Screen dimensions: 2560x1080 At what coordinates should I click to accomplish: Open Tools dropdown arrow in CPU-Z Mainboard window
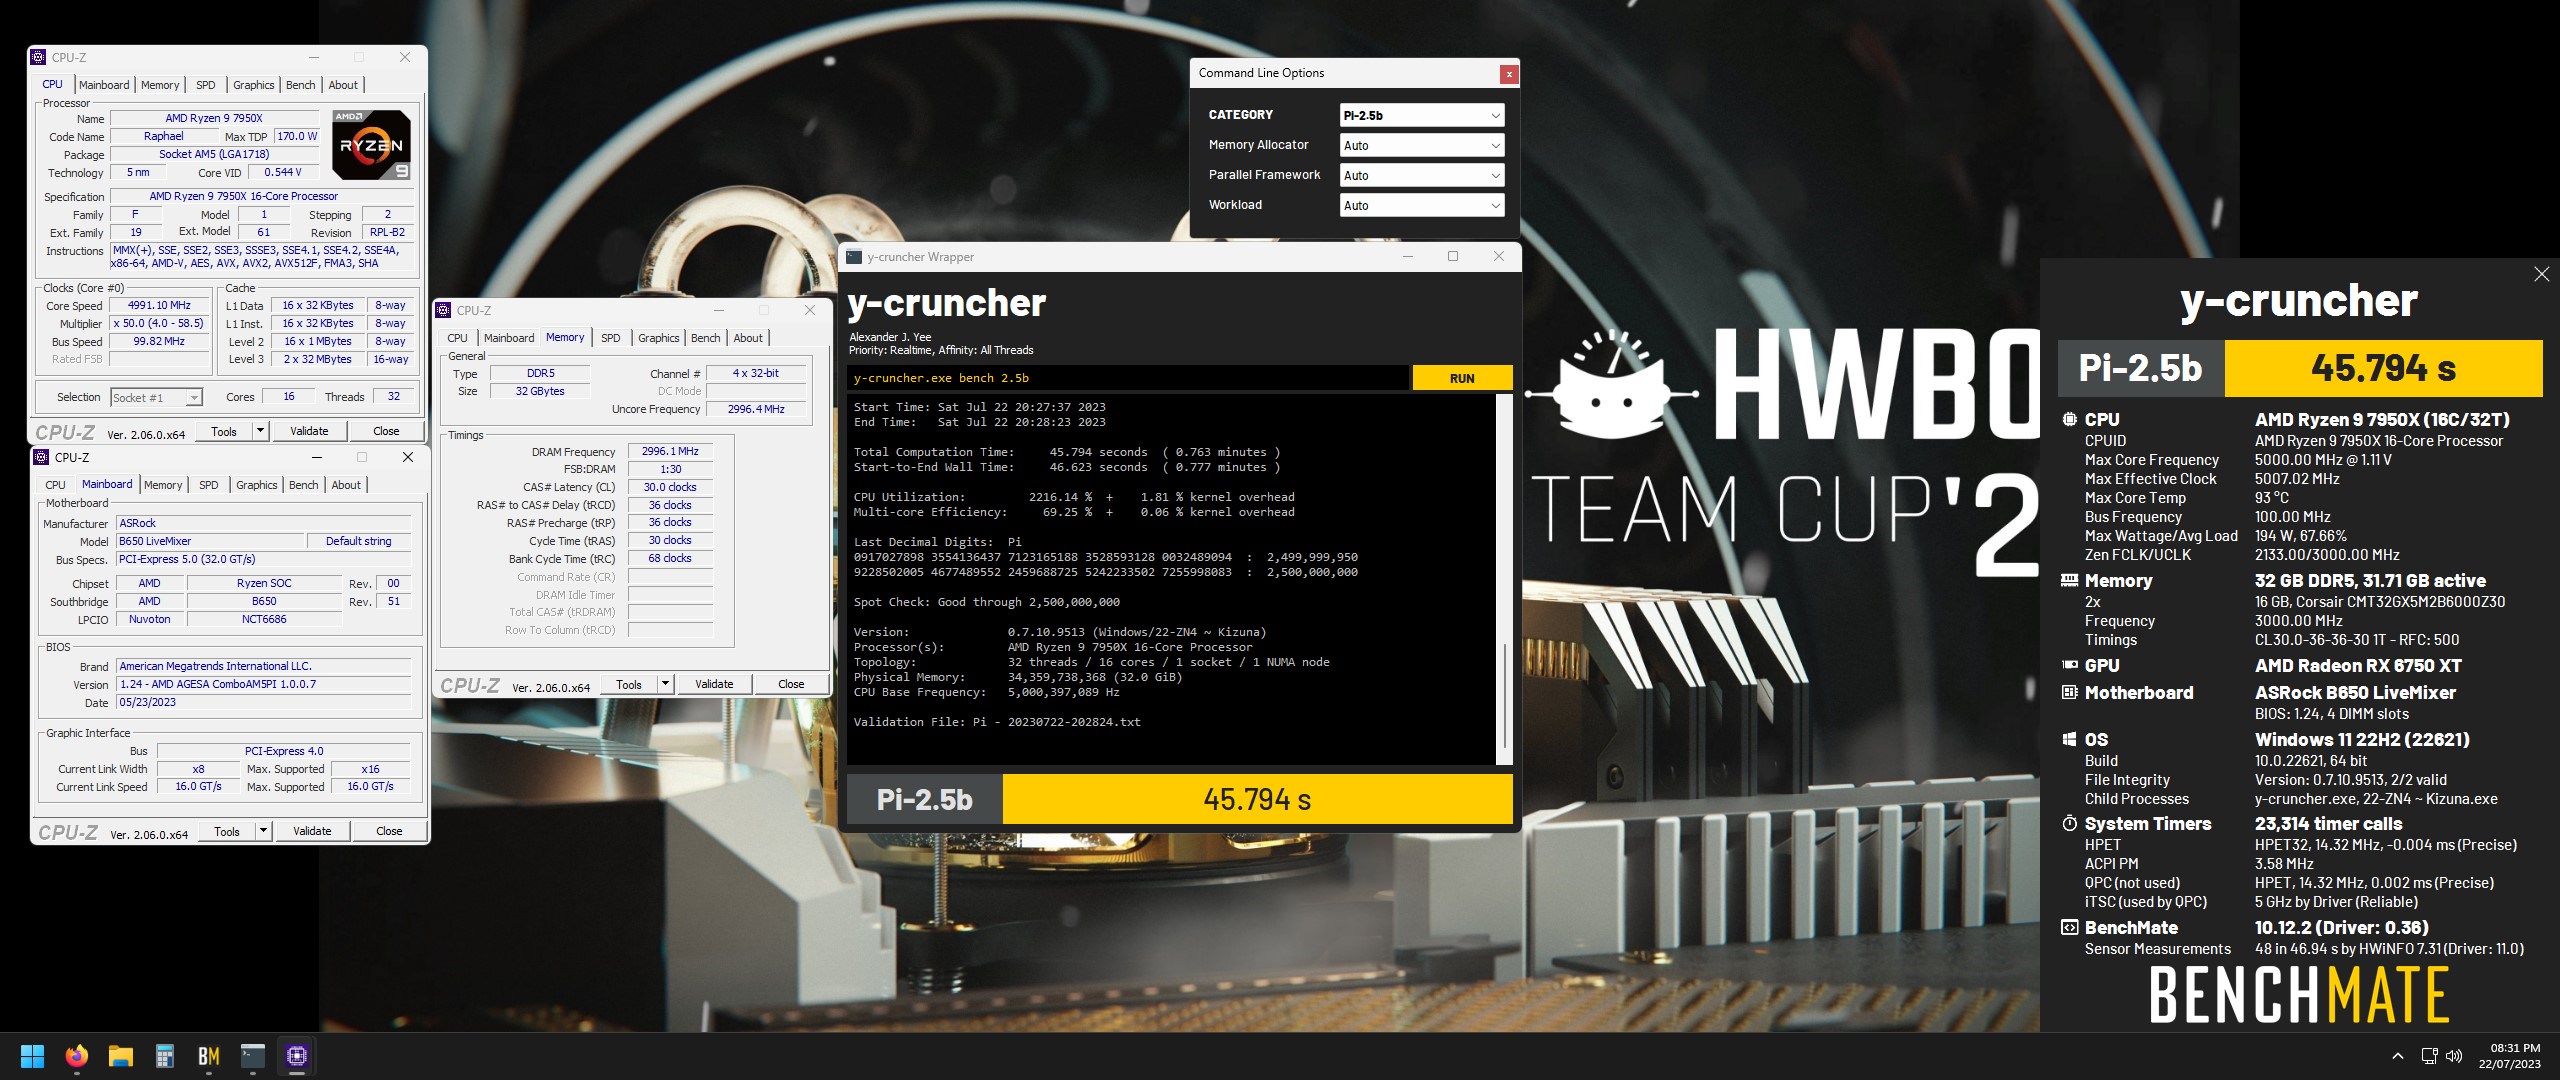264,831
